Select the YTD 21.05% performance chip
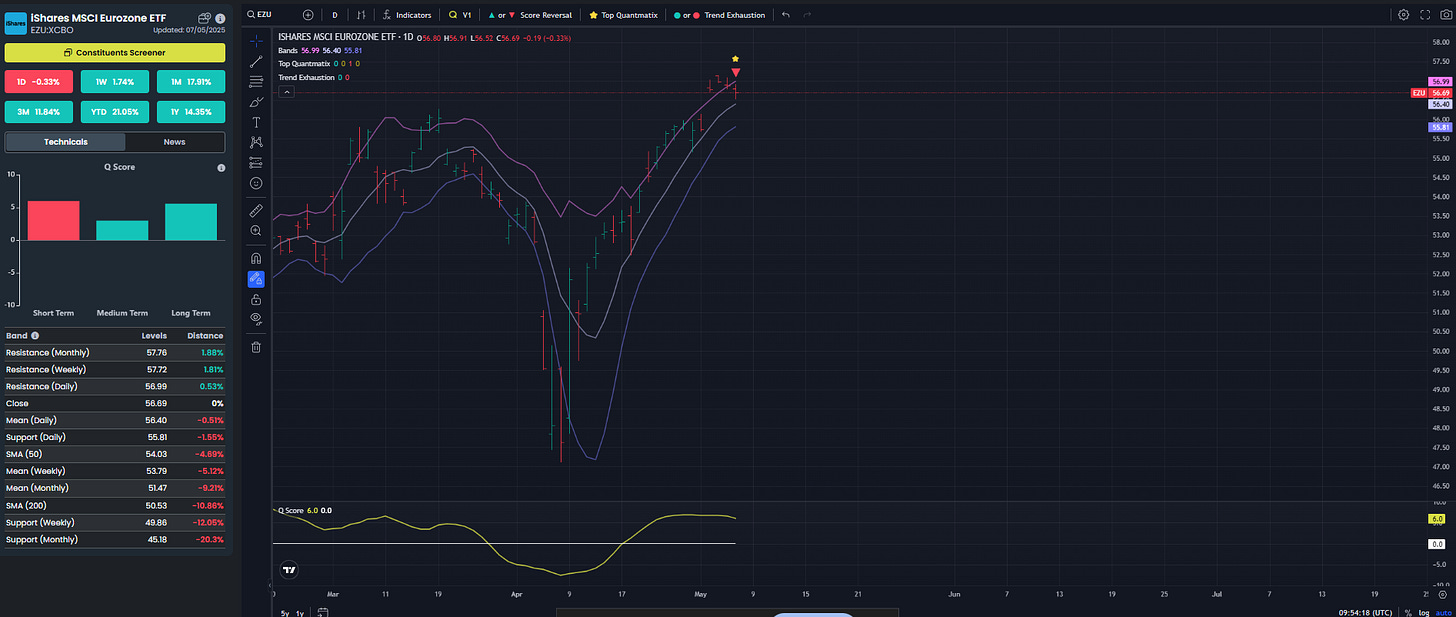 click(115, 111)
